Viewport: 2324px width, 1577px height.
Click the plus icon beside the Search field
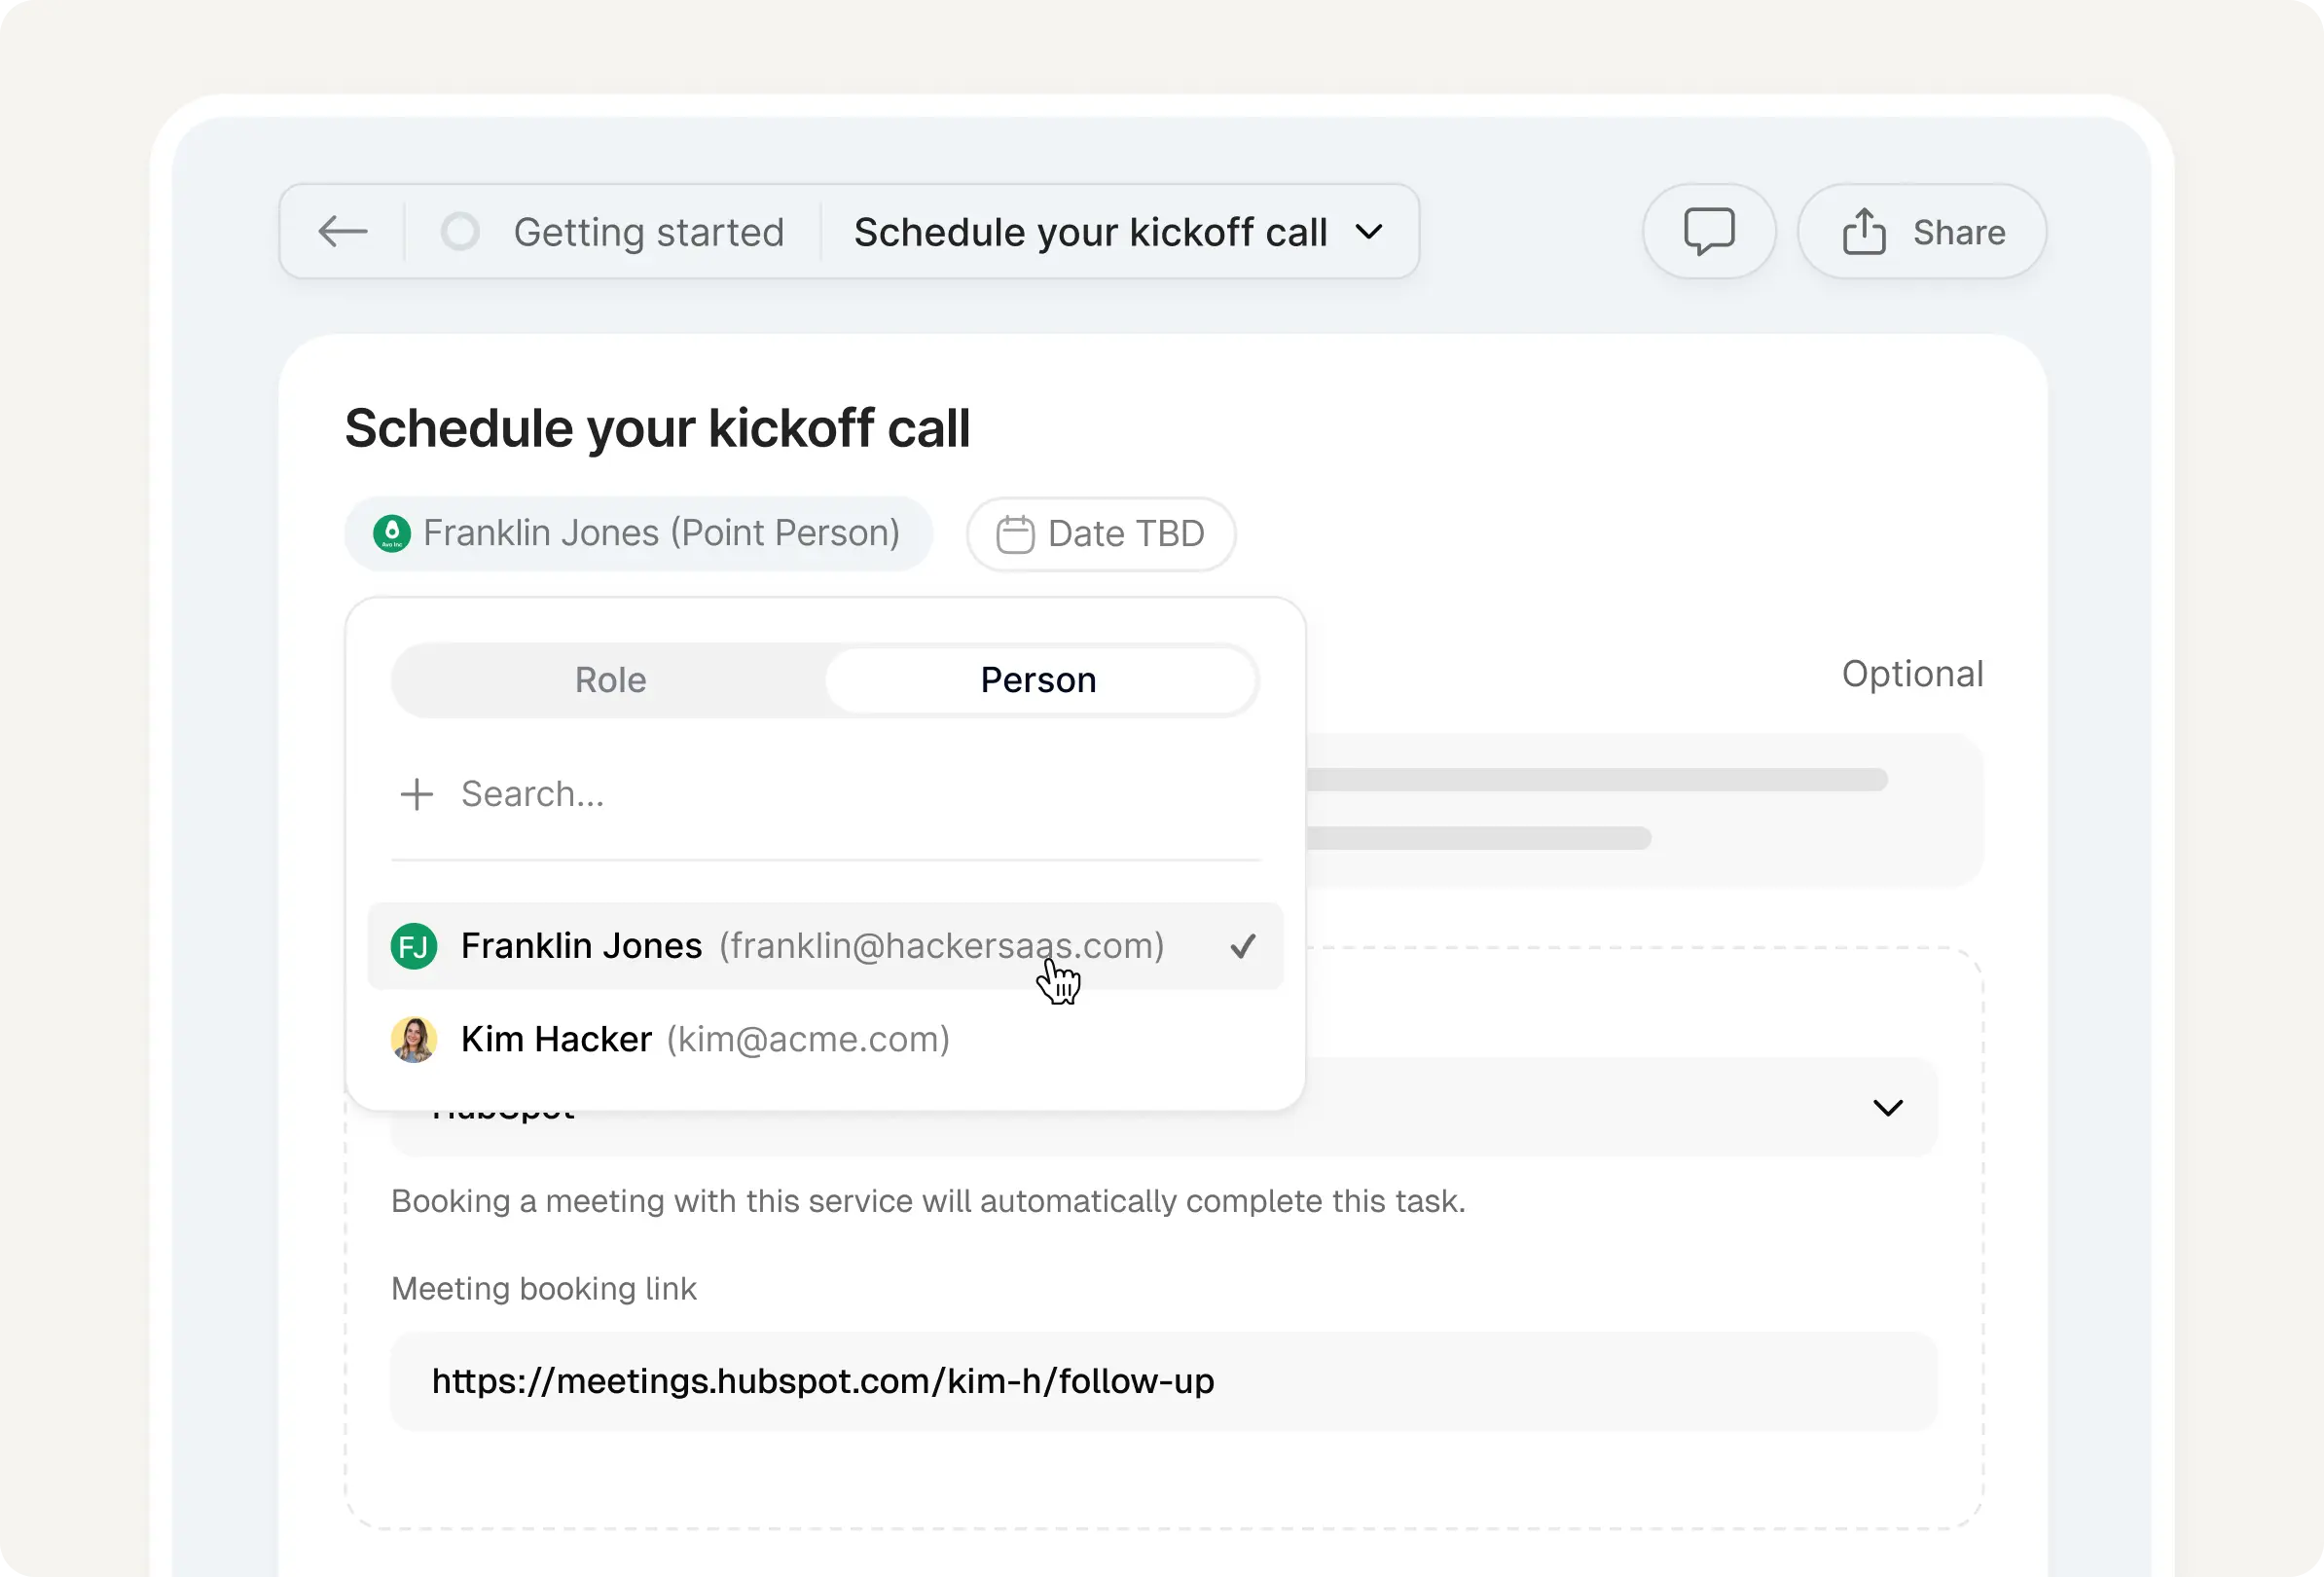click(x=417, y=794)
